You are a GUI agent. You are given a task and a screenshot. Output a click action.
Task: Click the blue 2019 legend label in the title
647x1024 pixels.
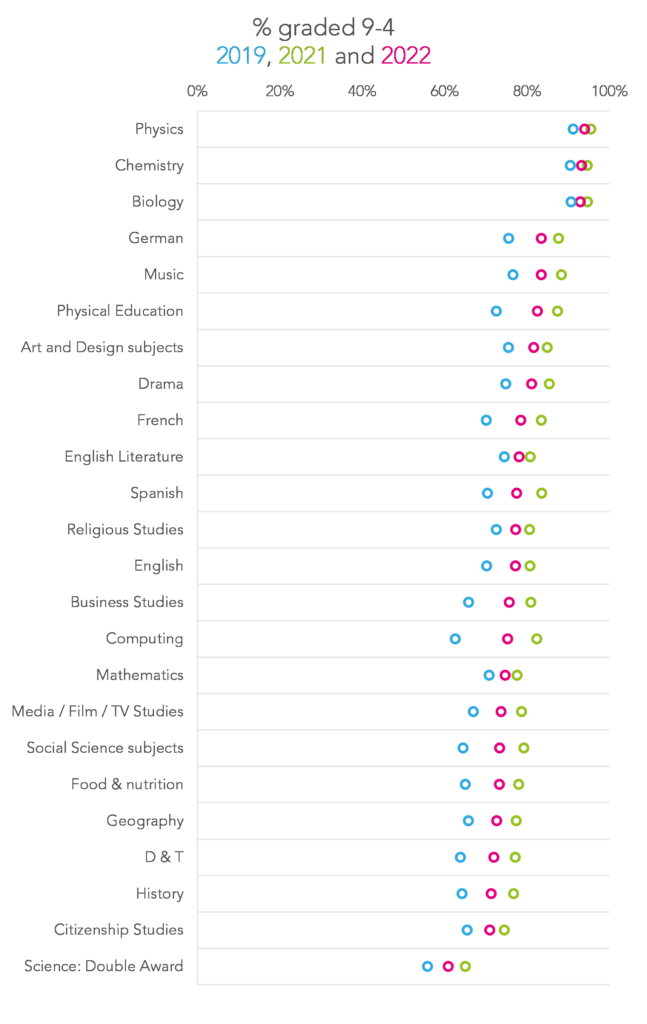241,56
